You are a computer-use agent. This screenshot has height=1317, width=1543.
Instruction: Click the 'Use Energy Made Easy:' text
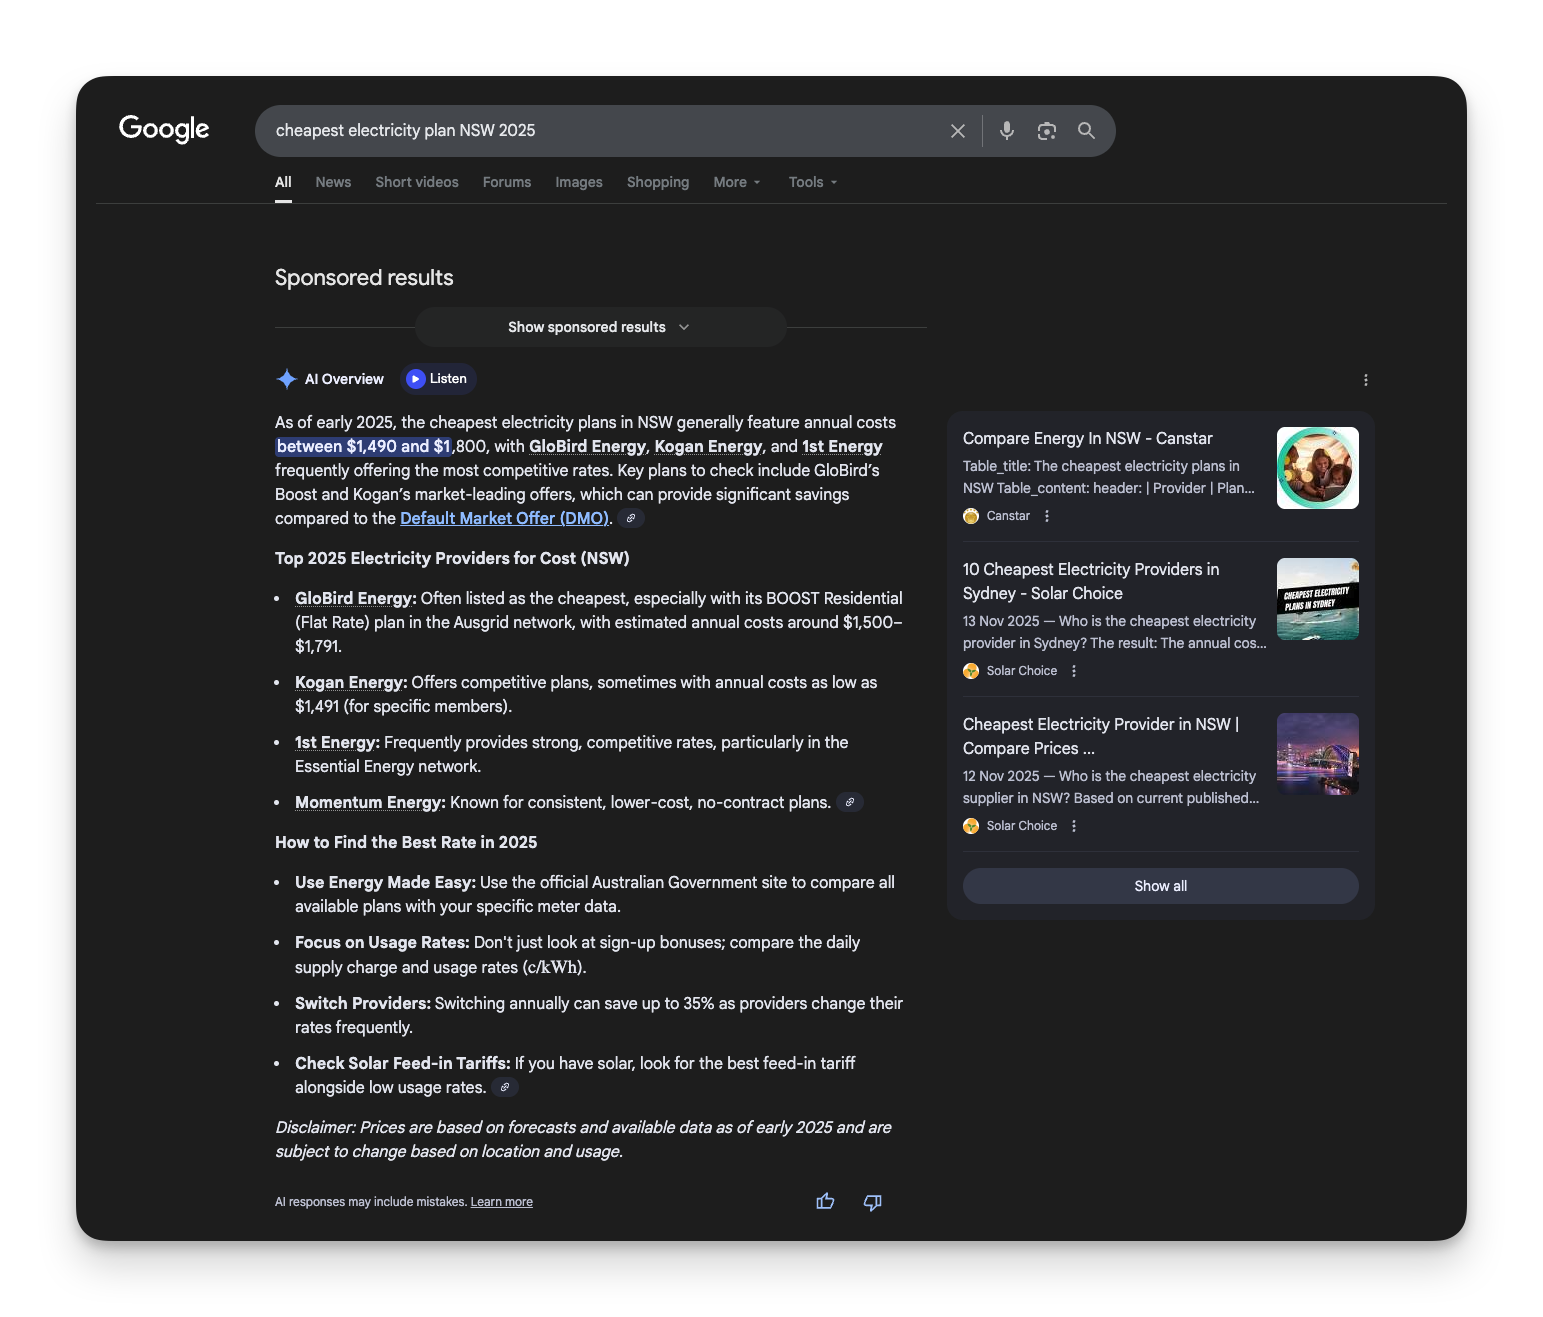pos(385,882)
